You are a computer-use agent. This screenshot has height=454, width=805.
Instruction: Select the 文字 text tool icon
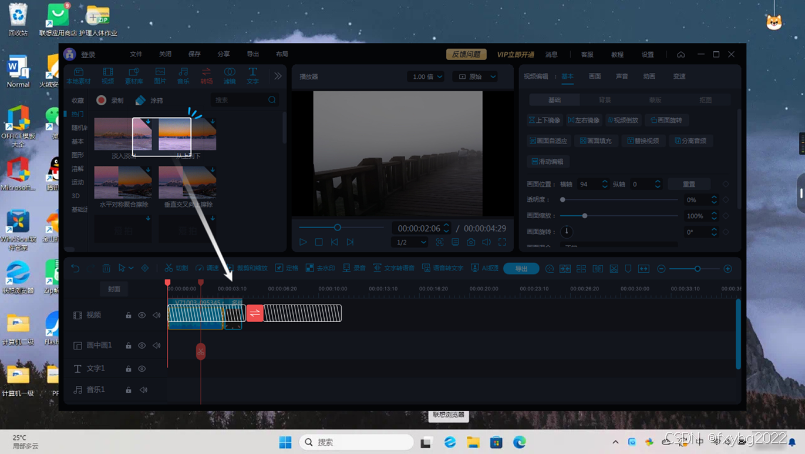(252, 76)
